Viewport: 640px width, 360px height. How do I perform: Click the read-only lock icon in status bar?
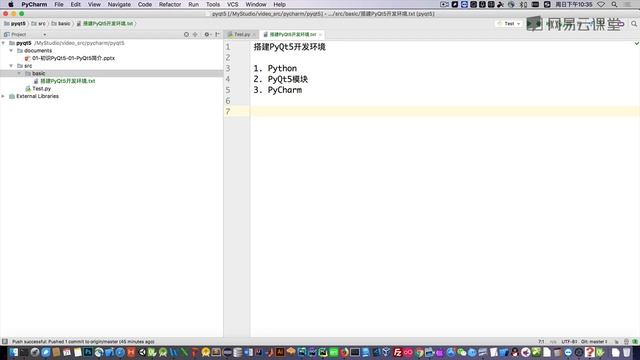click(x=617, y=342)
